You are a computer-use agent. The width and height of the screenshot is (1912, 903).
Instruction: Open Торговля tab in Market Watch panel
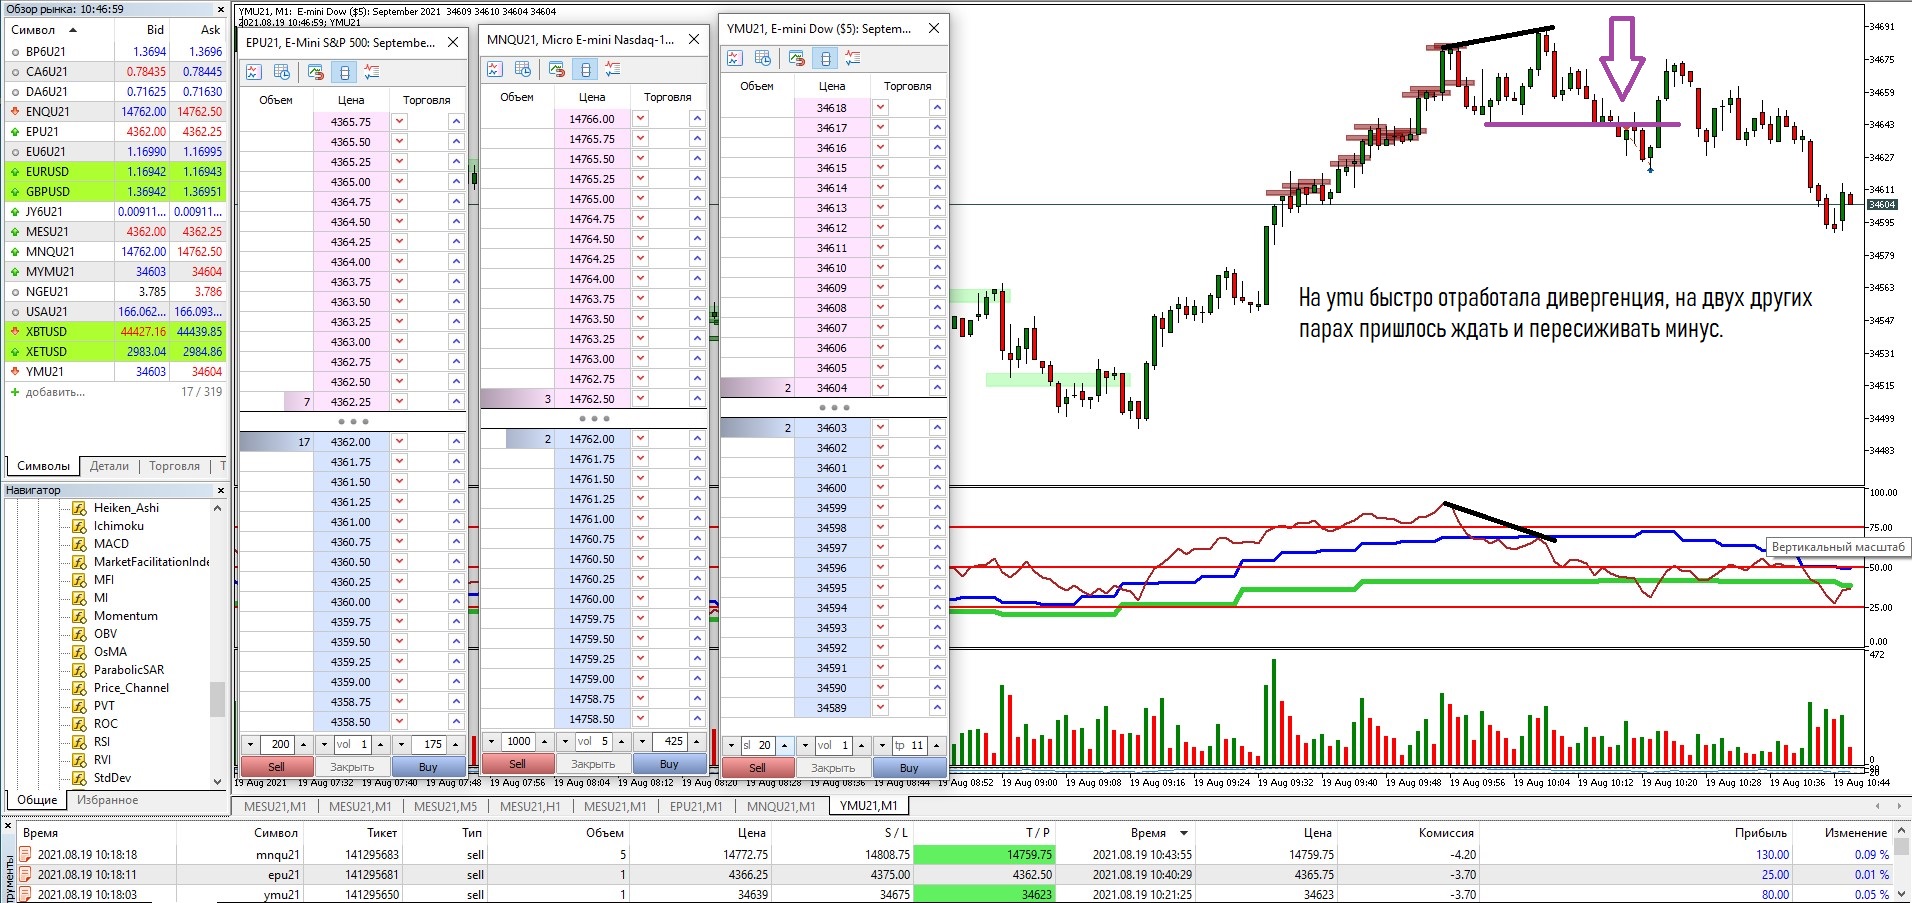174,466
